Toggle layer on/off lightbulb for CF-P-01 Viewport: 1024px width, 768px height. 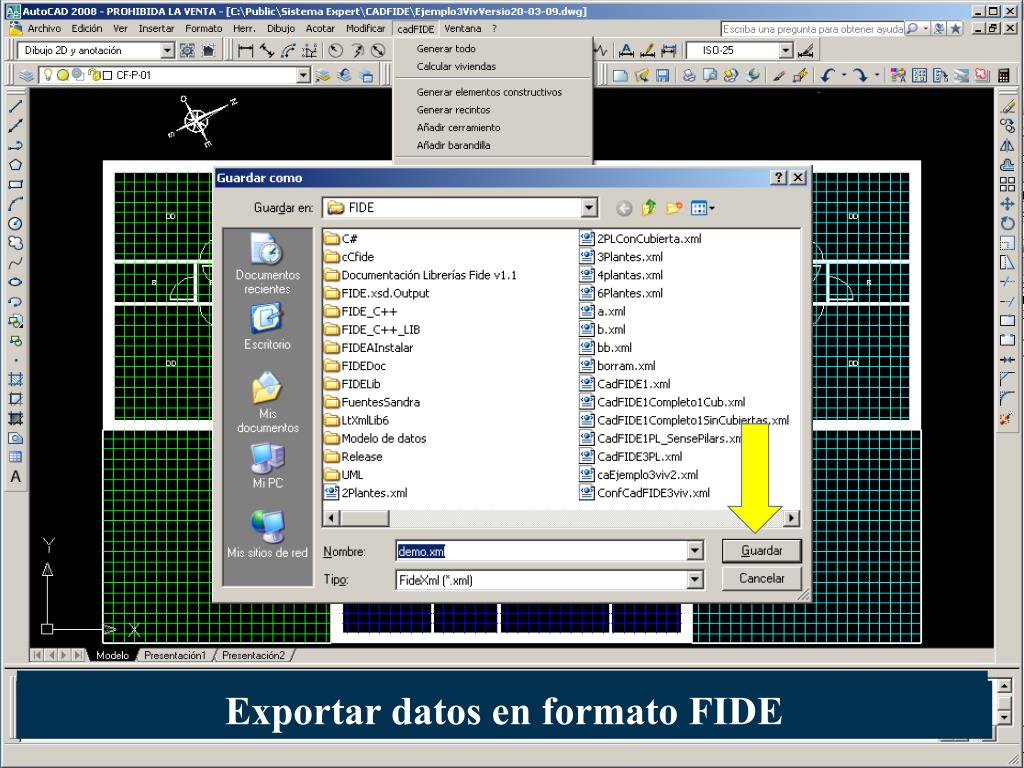pyautogui.click(x=48, y=75)
